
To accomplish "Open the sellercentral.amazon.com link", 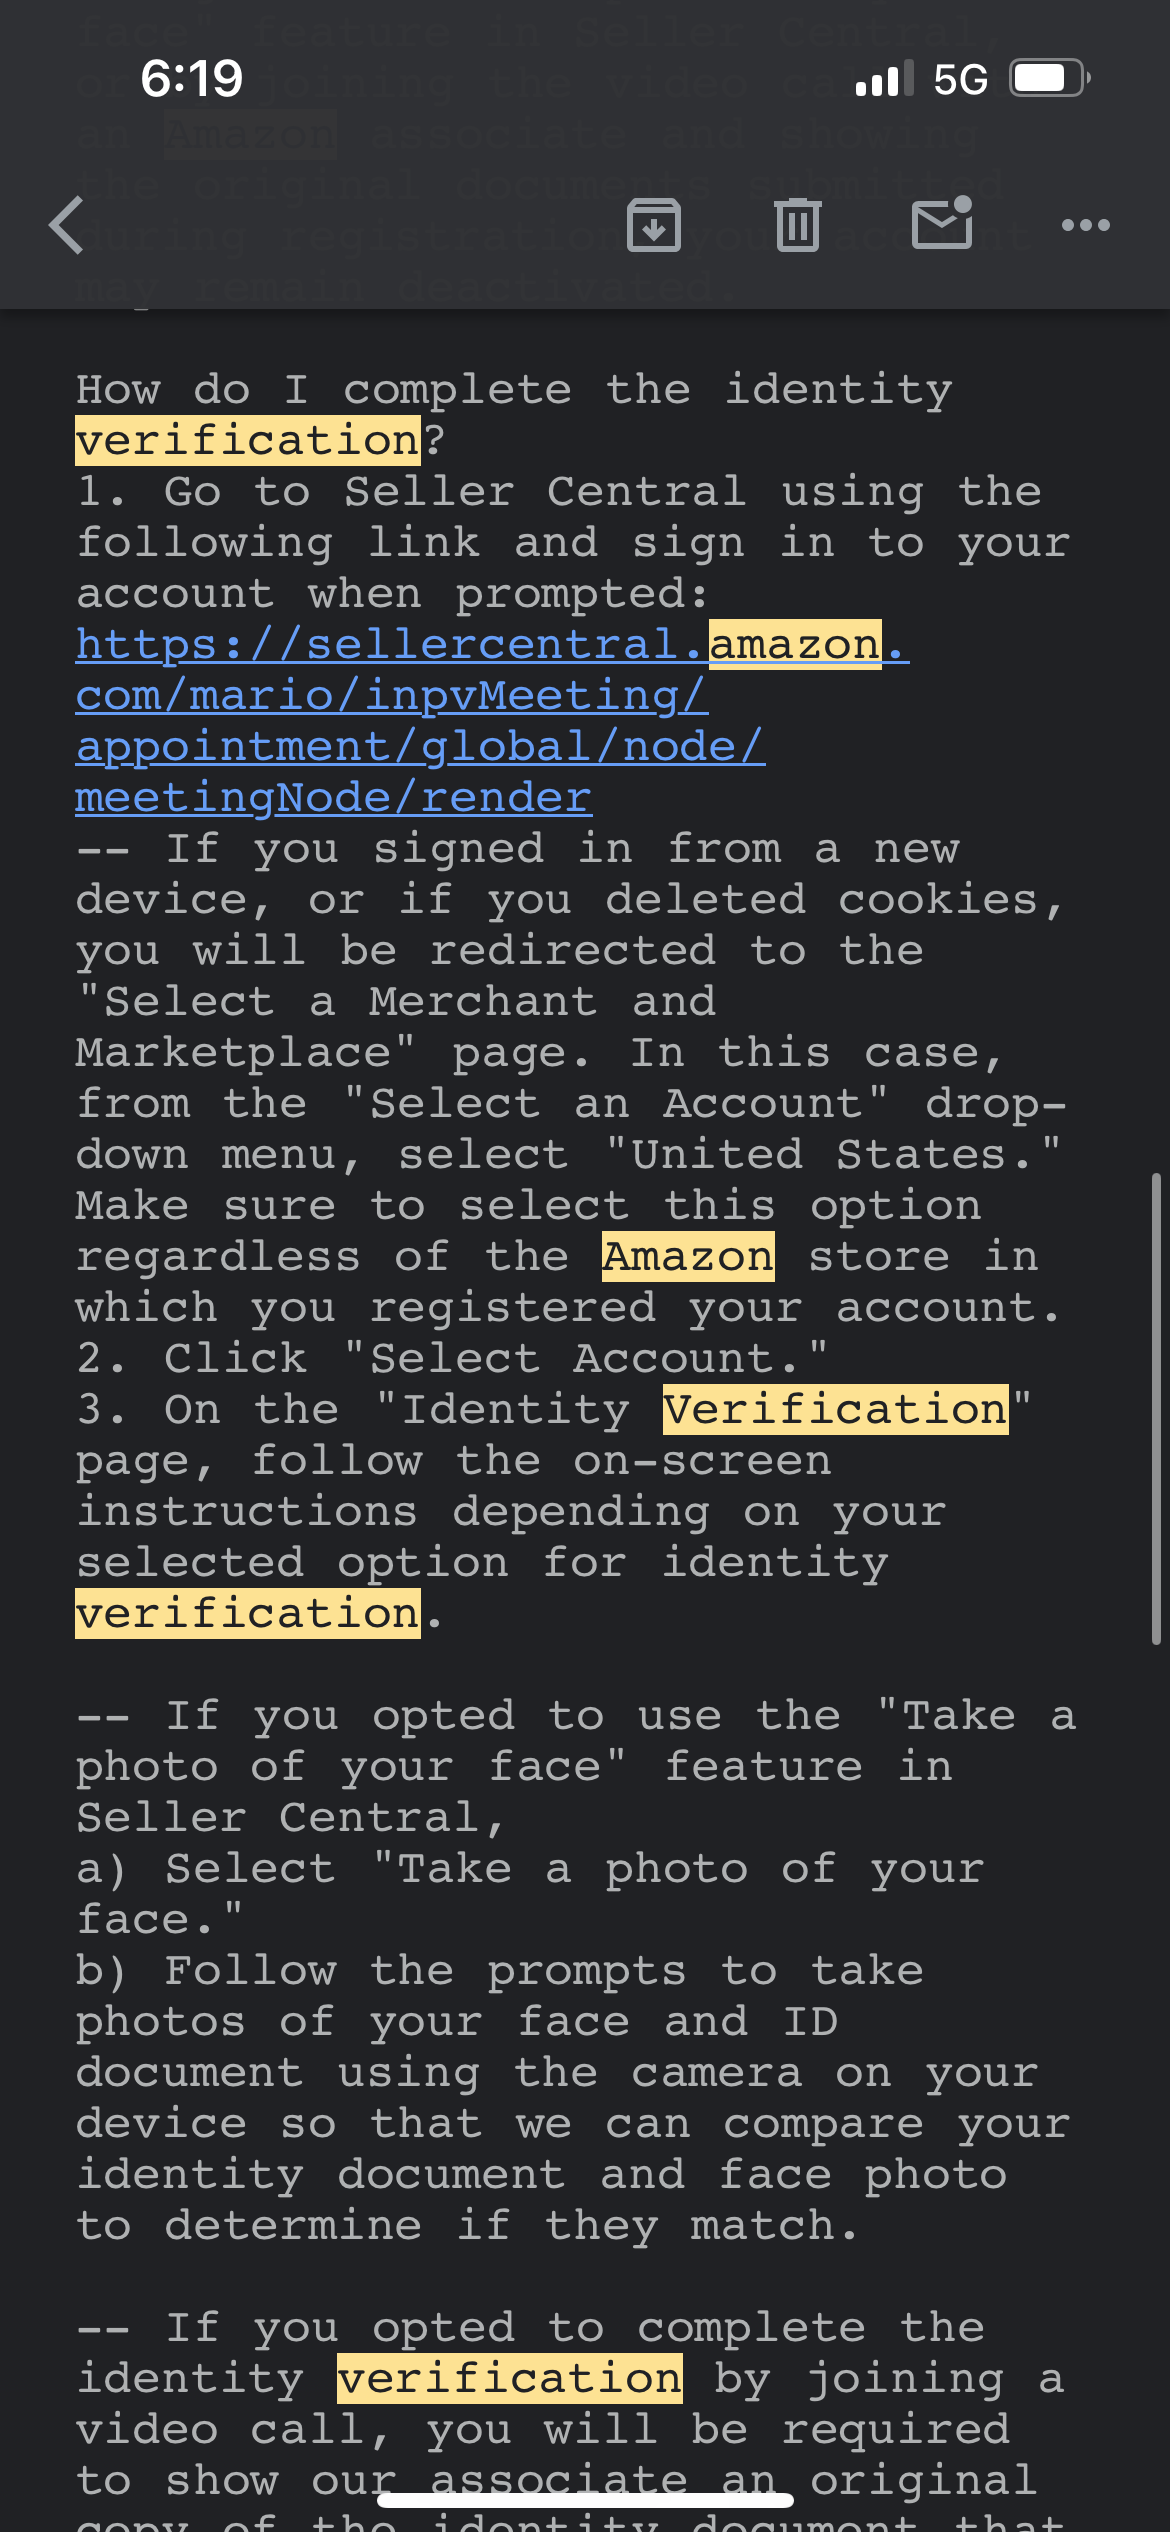I will point(492,644).
